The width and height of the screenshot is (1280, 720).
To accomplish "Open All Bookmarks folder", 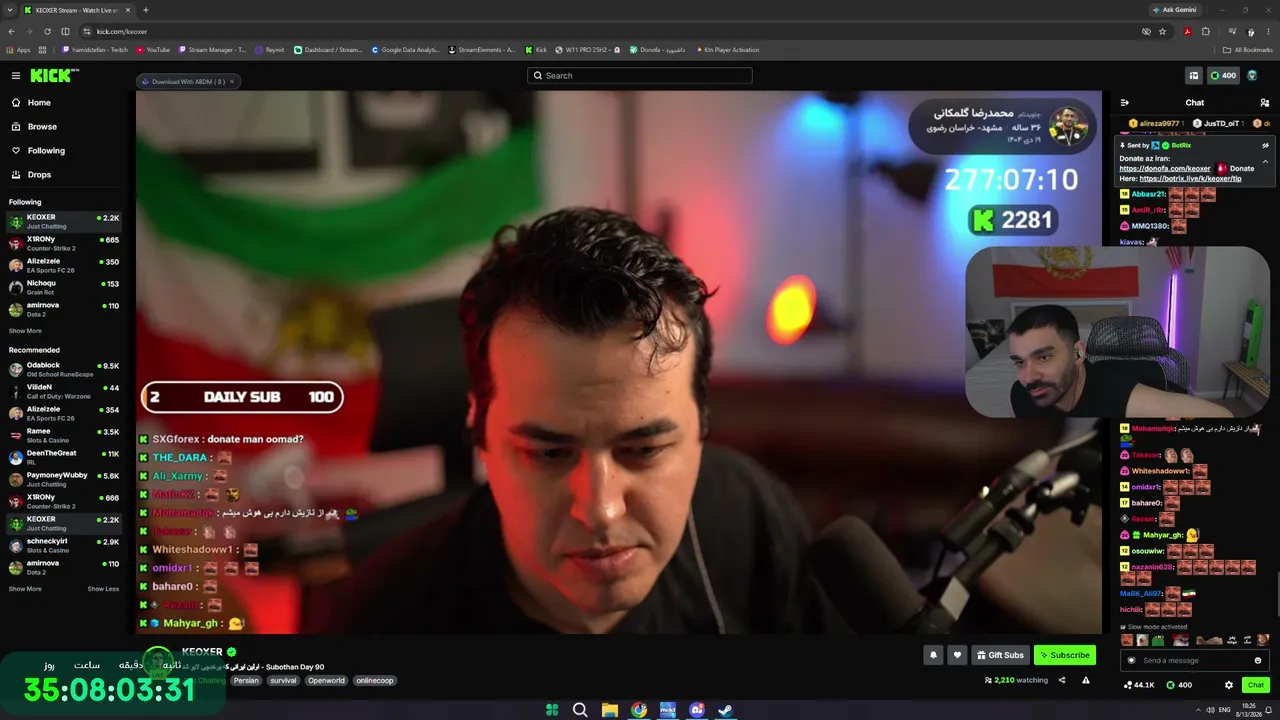I will [x=1248, y=50].
